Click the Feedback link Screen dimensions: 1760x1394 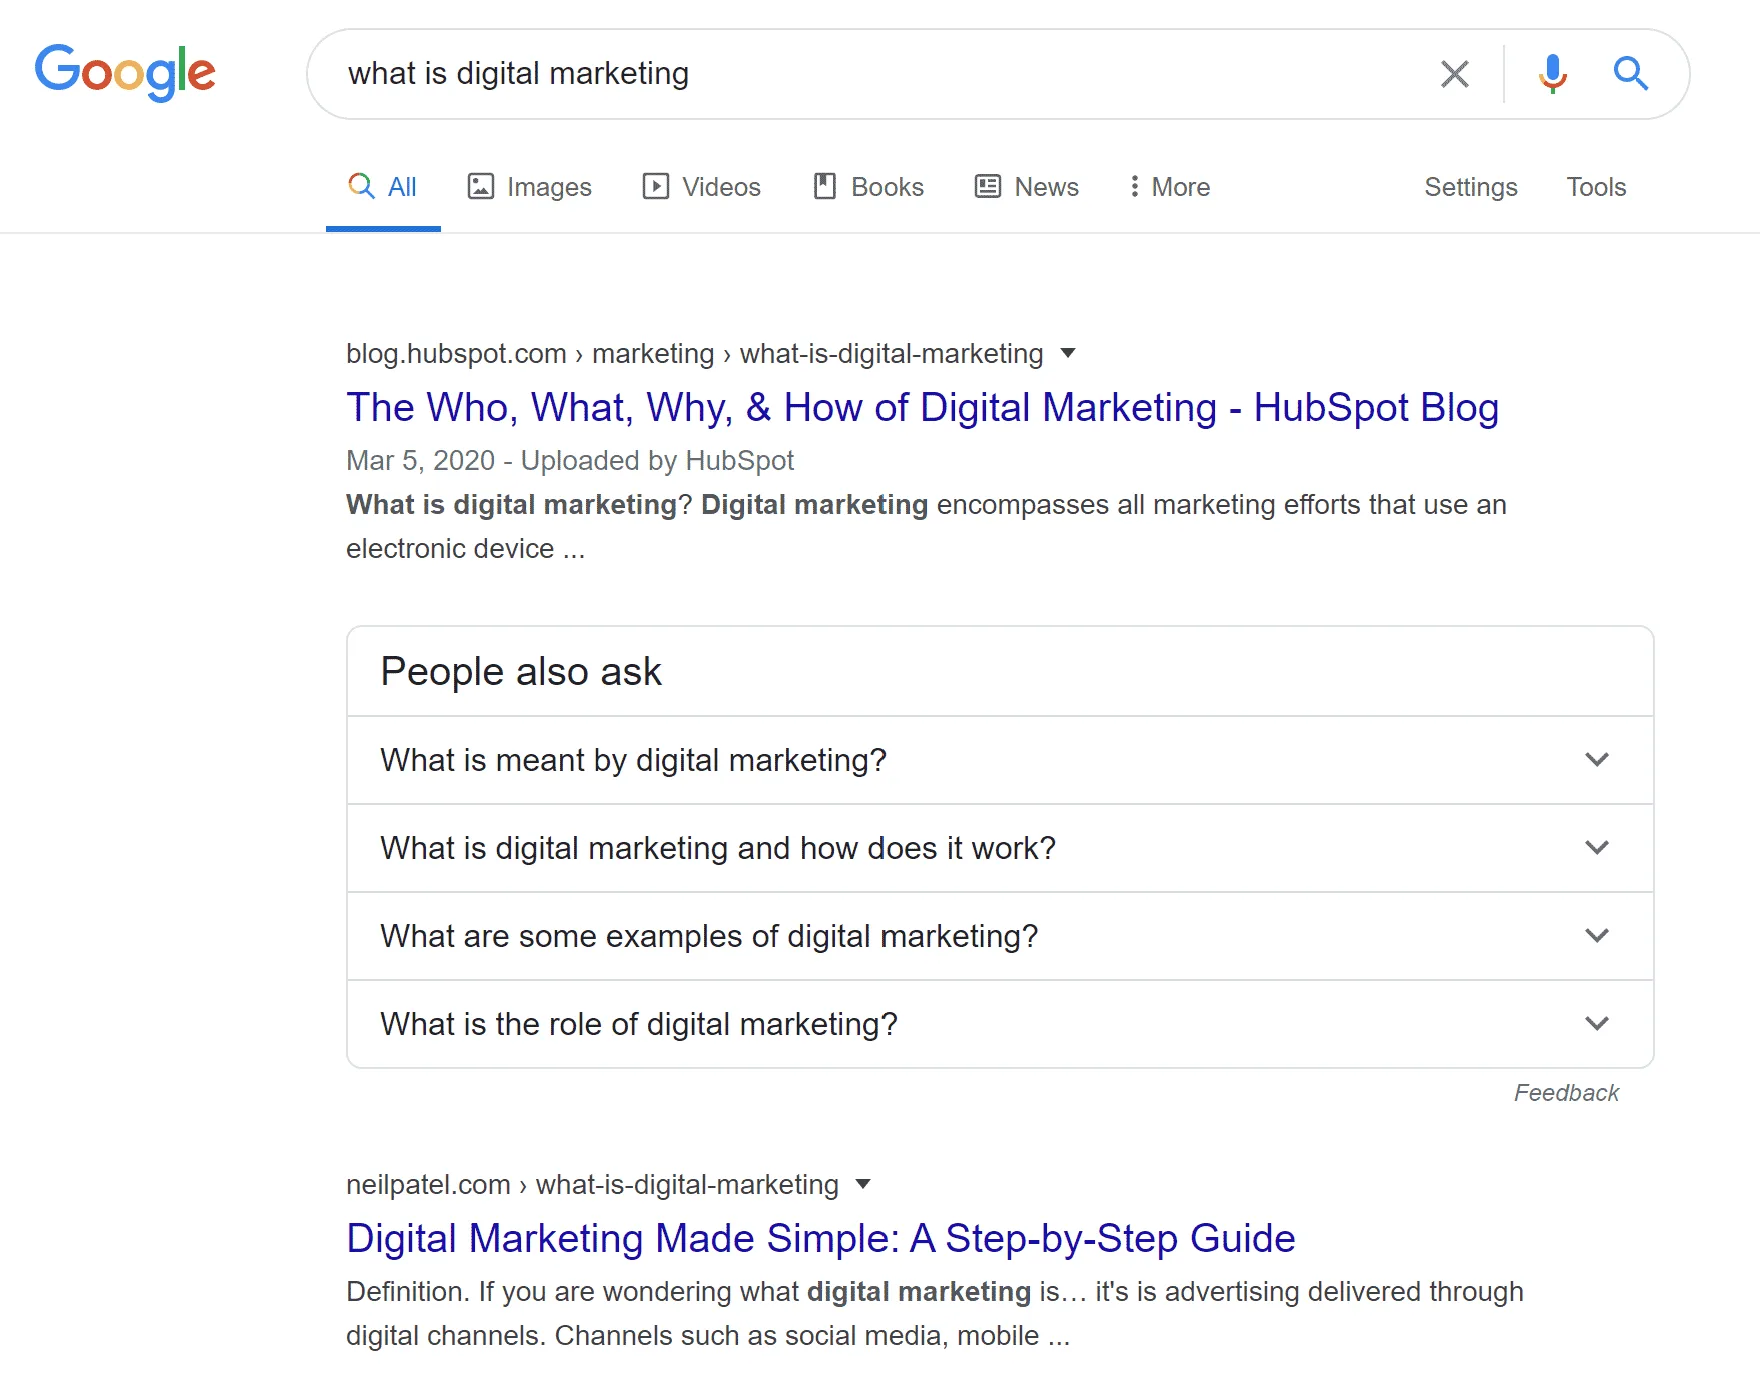(x=1566, y=1093)
